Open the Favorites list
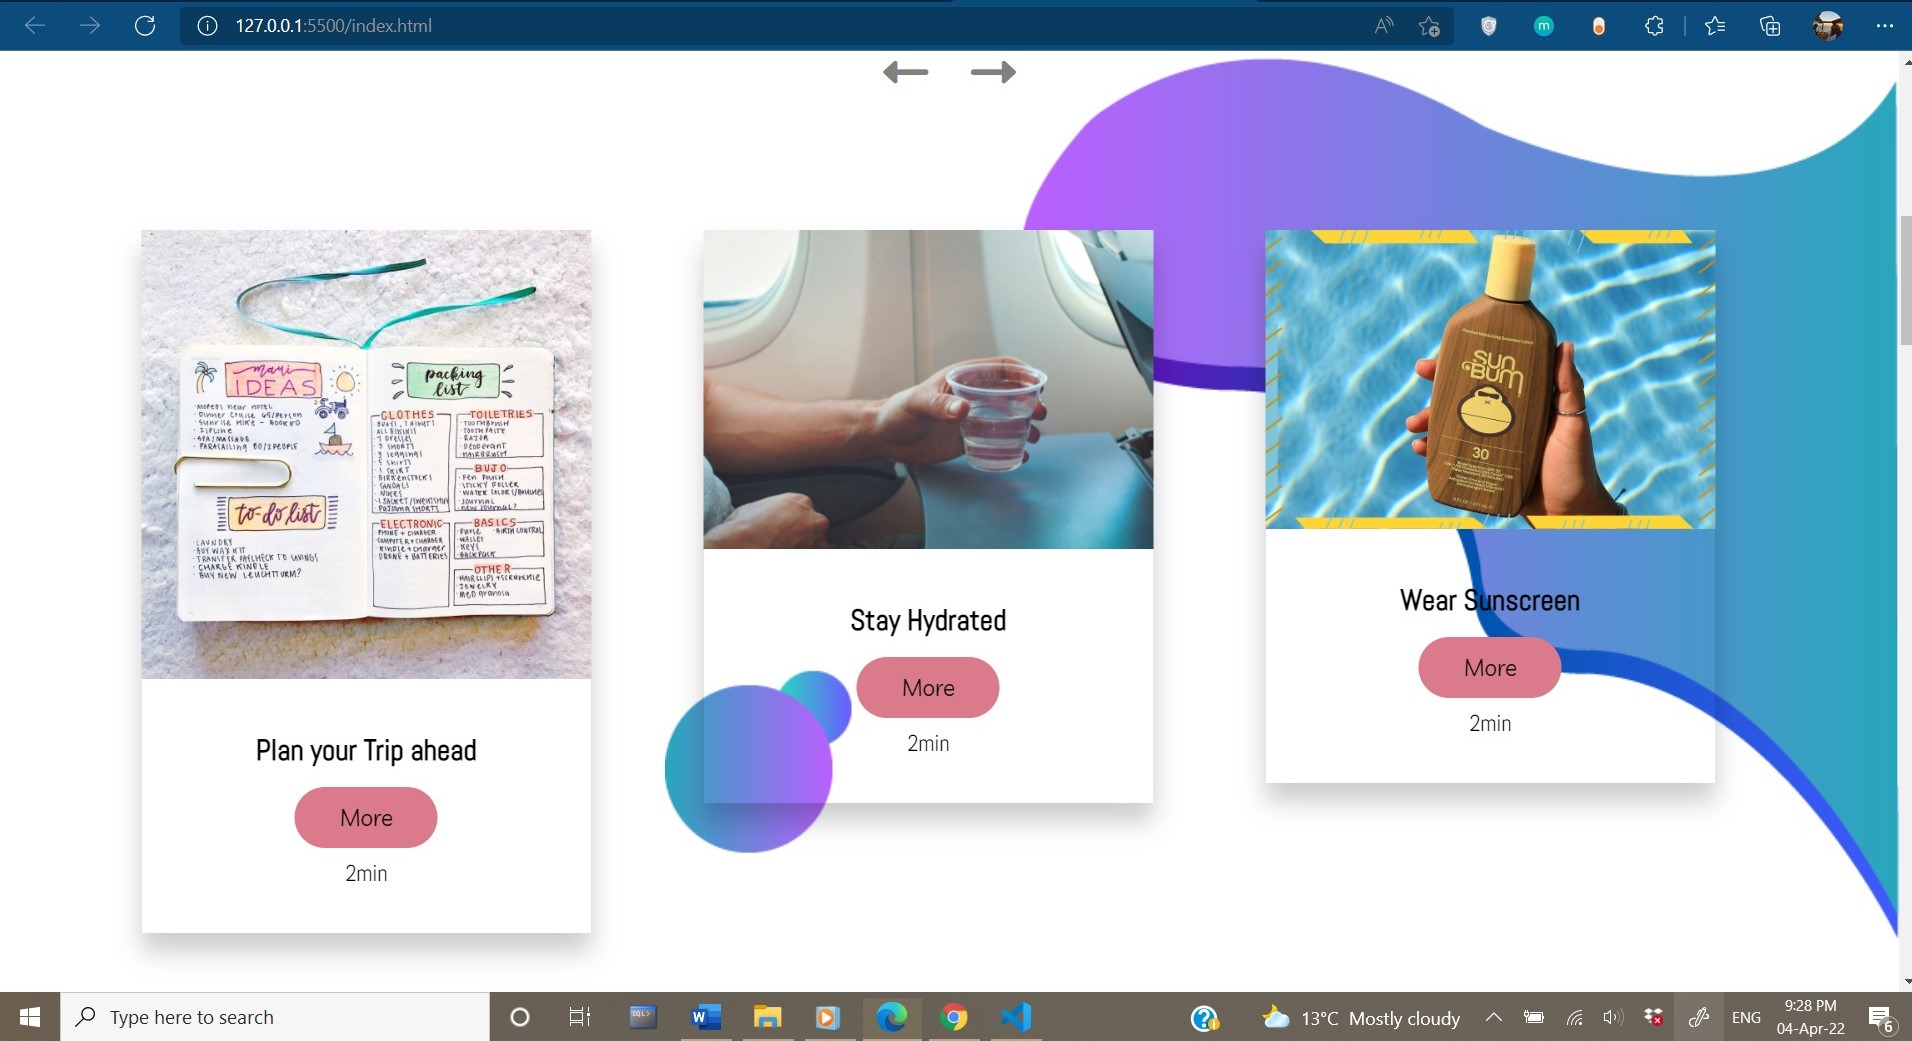Image resolution: width=1912 pixels, height=1041 pixels. pyautogui.click(x=1715, y=26)
